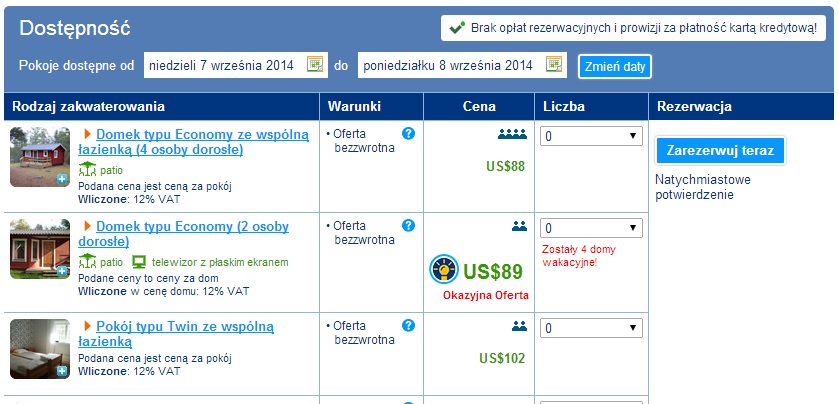Screen dimensions: 839x404
Task: Click the check-in date field niedzieli 7 września 2014
Action: click(x=235, y=65)
